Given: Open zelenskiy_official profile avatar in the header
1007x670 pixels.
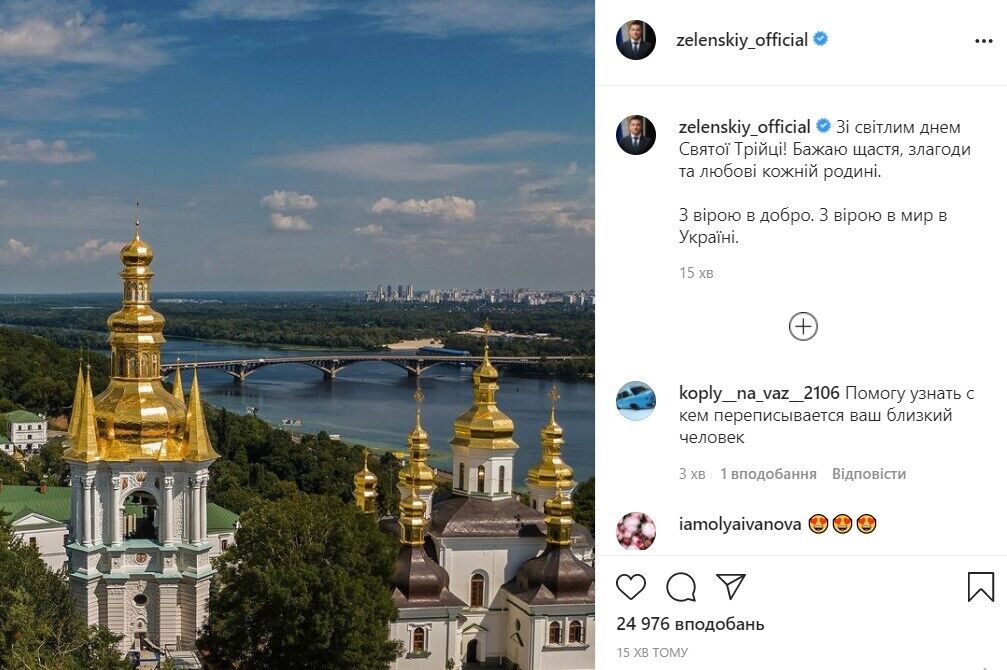Looking at the screenshot, I should 634,40.
